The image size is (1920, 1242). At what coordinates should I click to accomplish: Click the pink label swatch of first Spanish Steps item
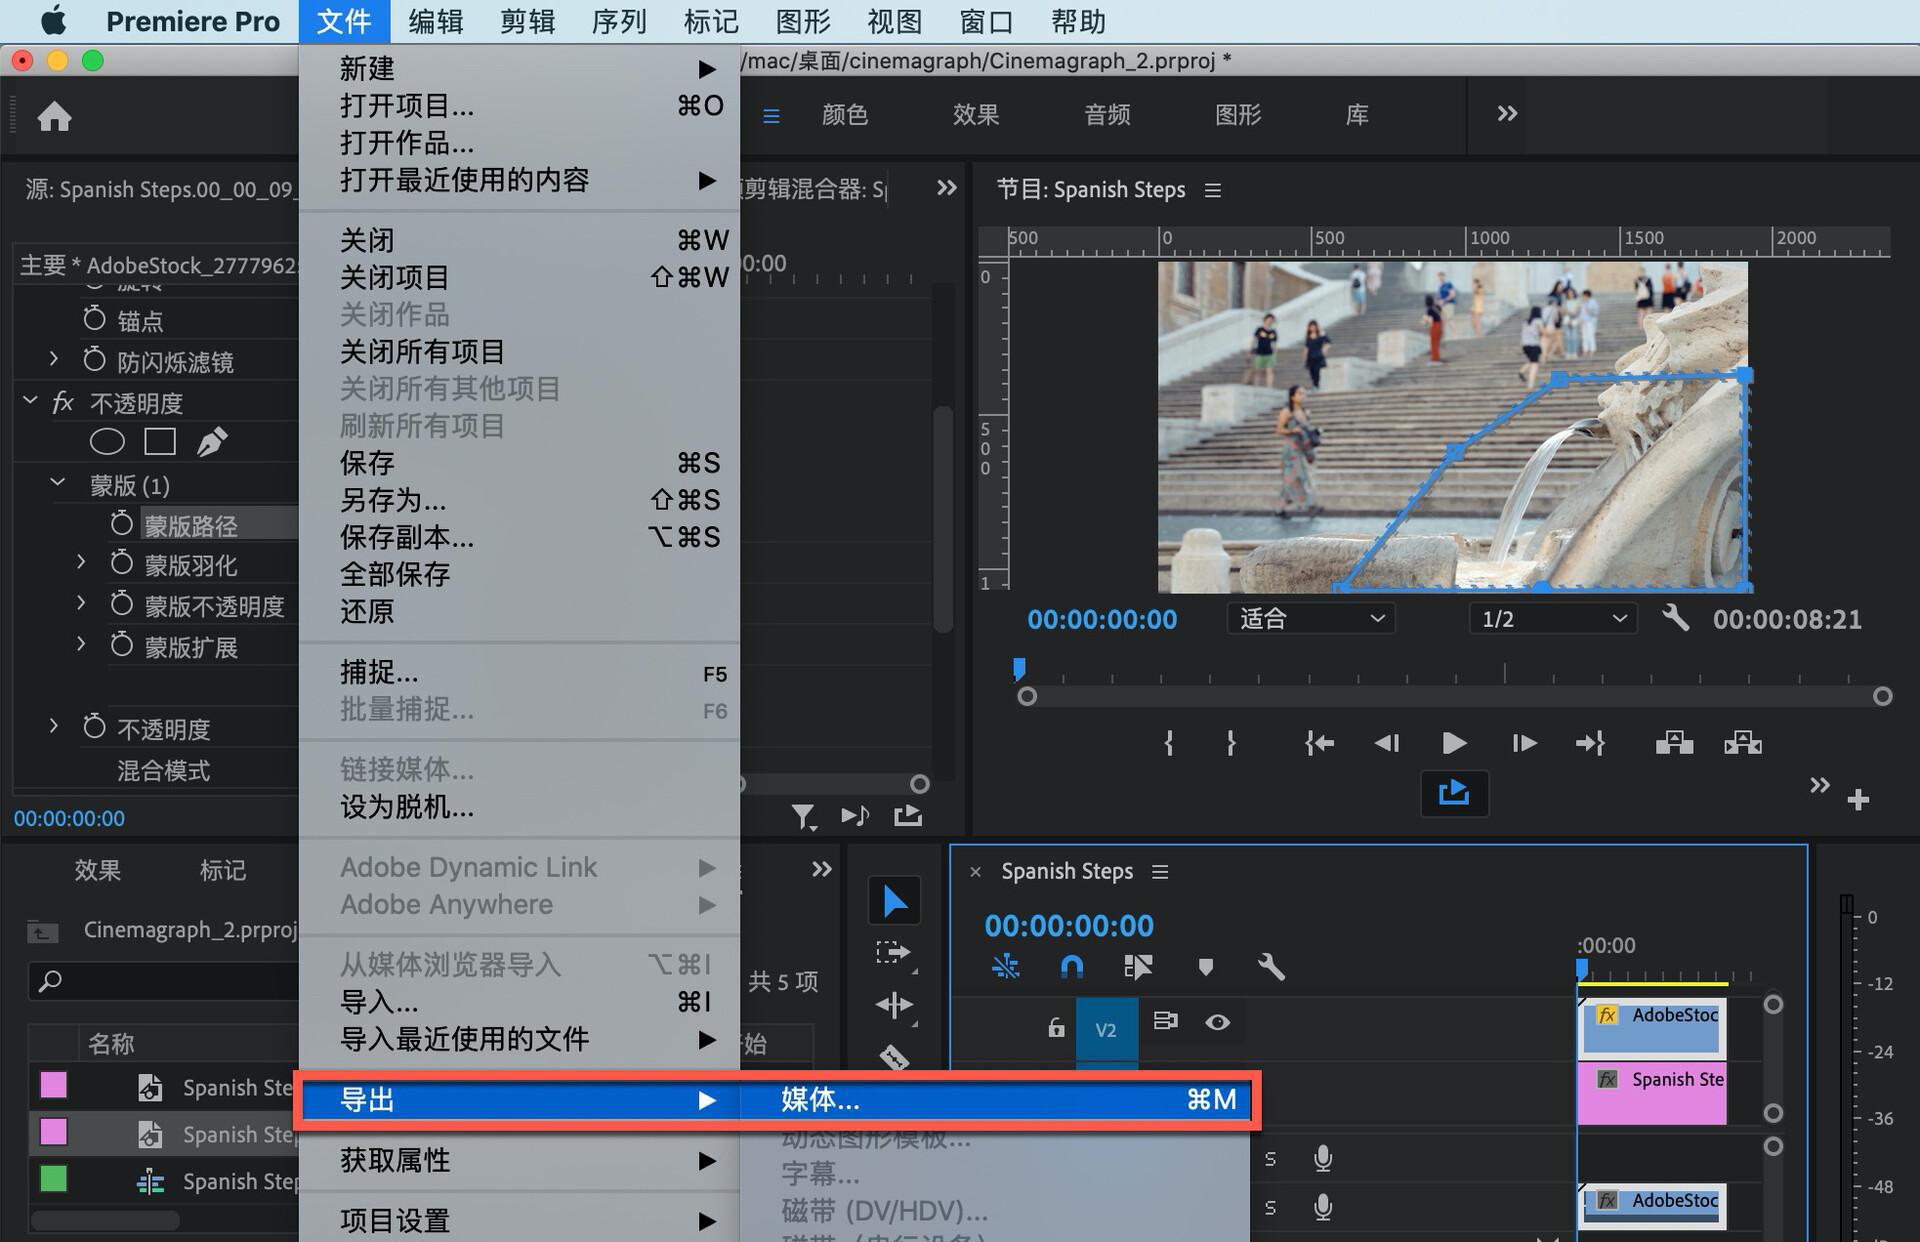[53, 1085]
